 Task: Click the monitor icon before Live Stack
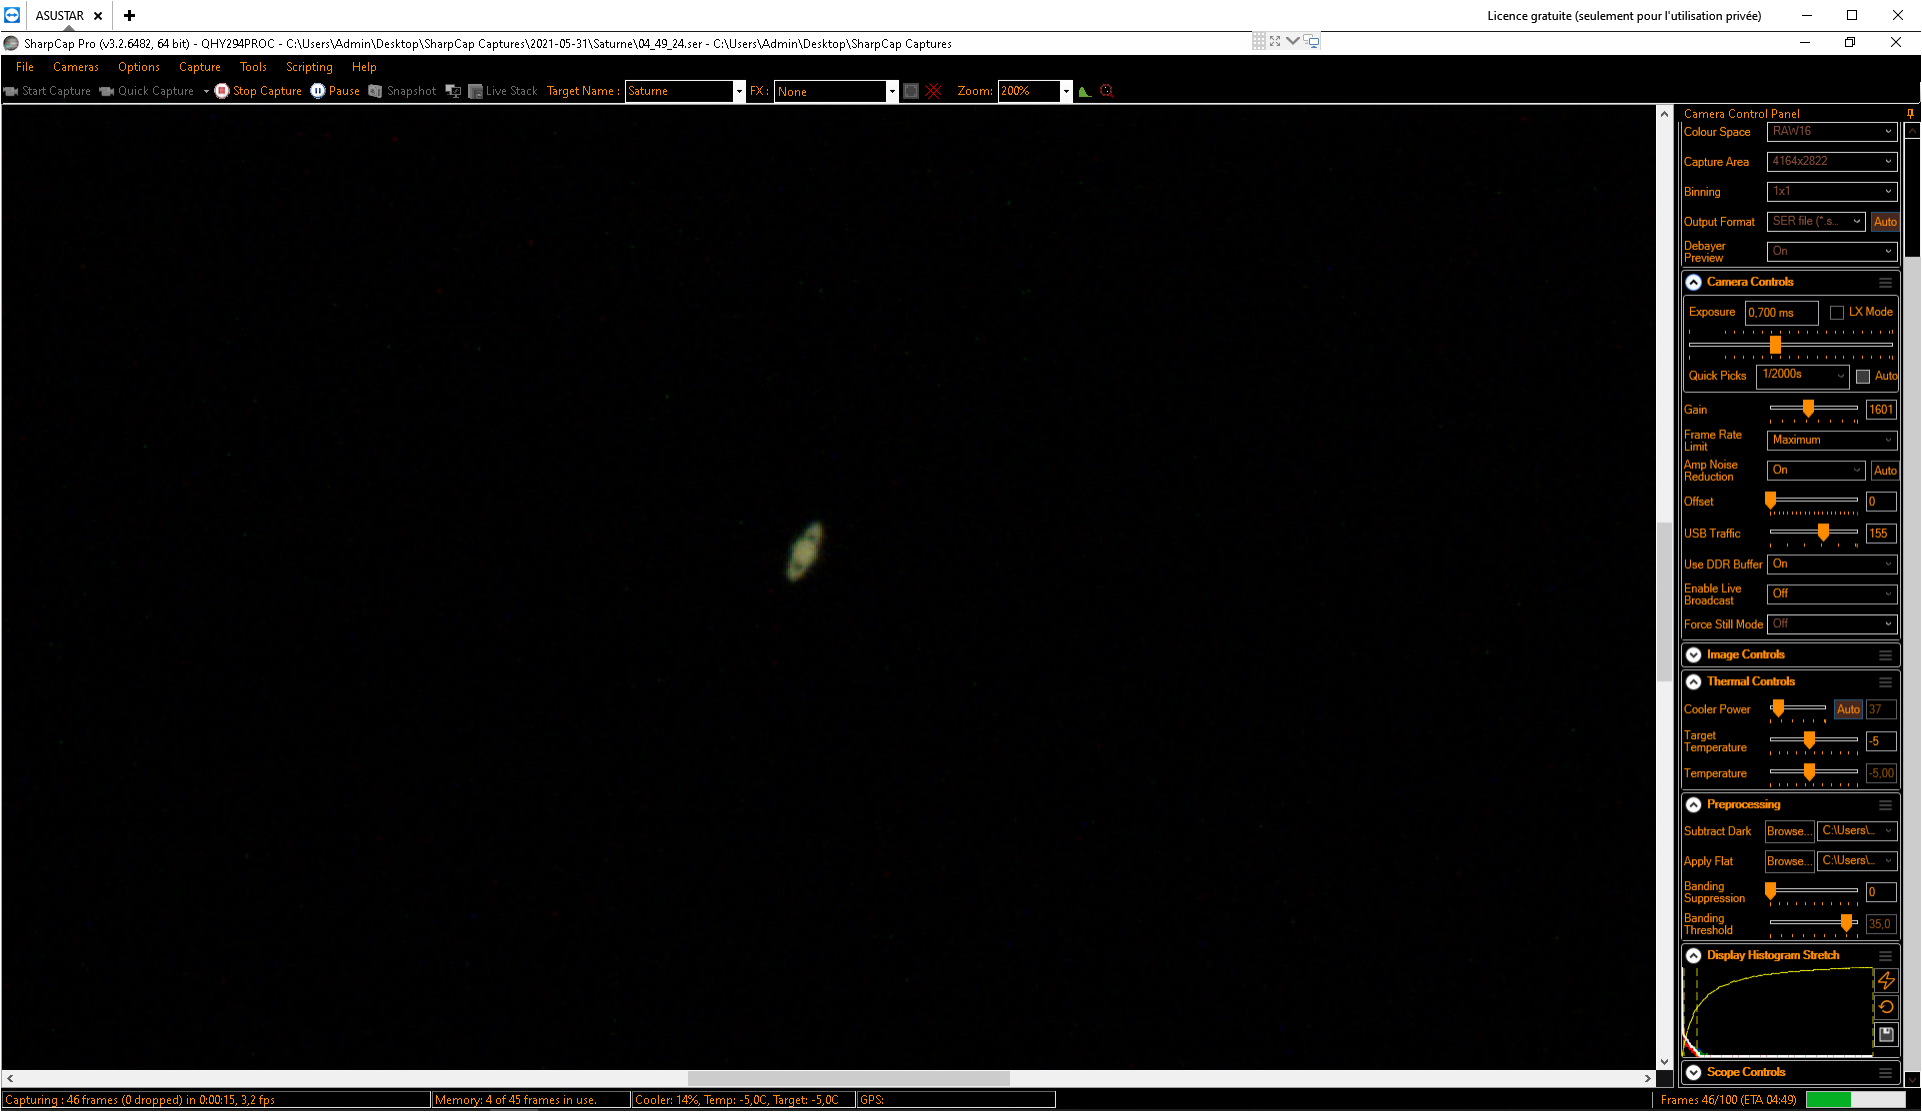pos(453,91)
